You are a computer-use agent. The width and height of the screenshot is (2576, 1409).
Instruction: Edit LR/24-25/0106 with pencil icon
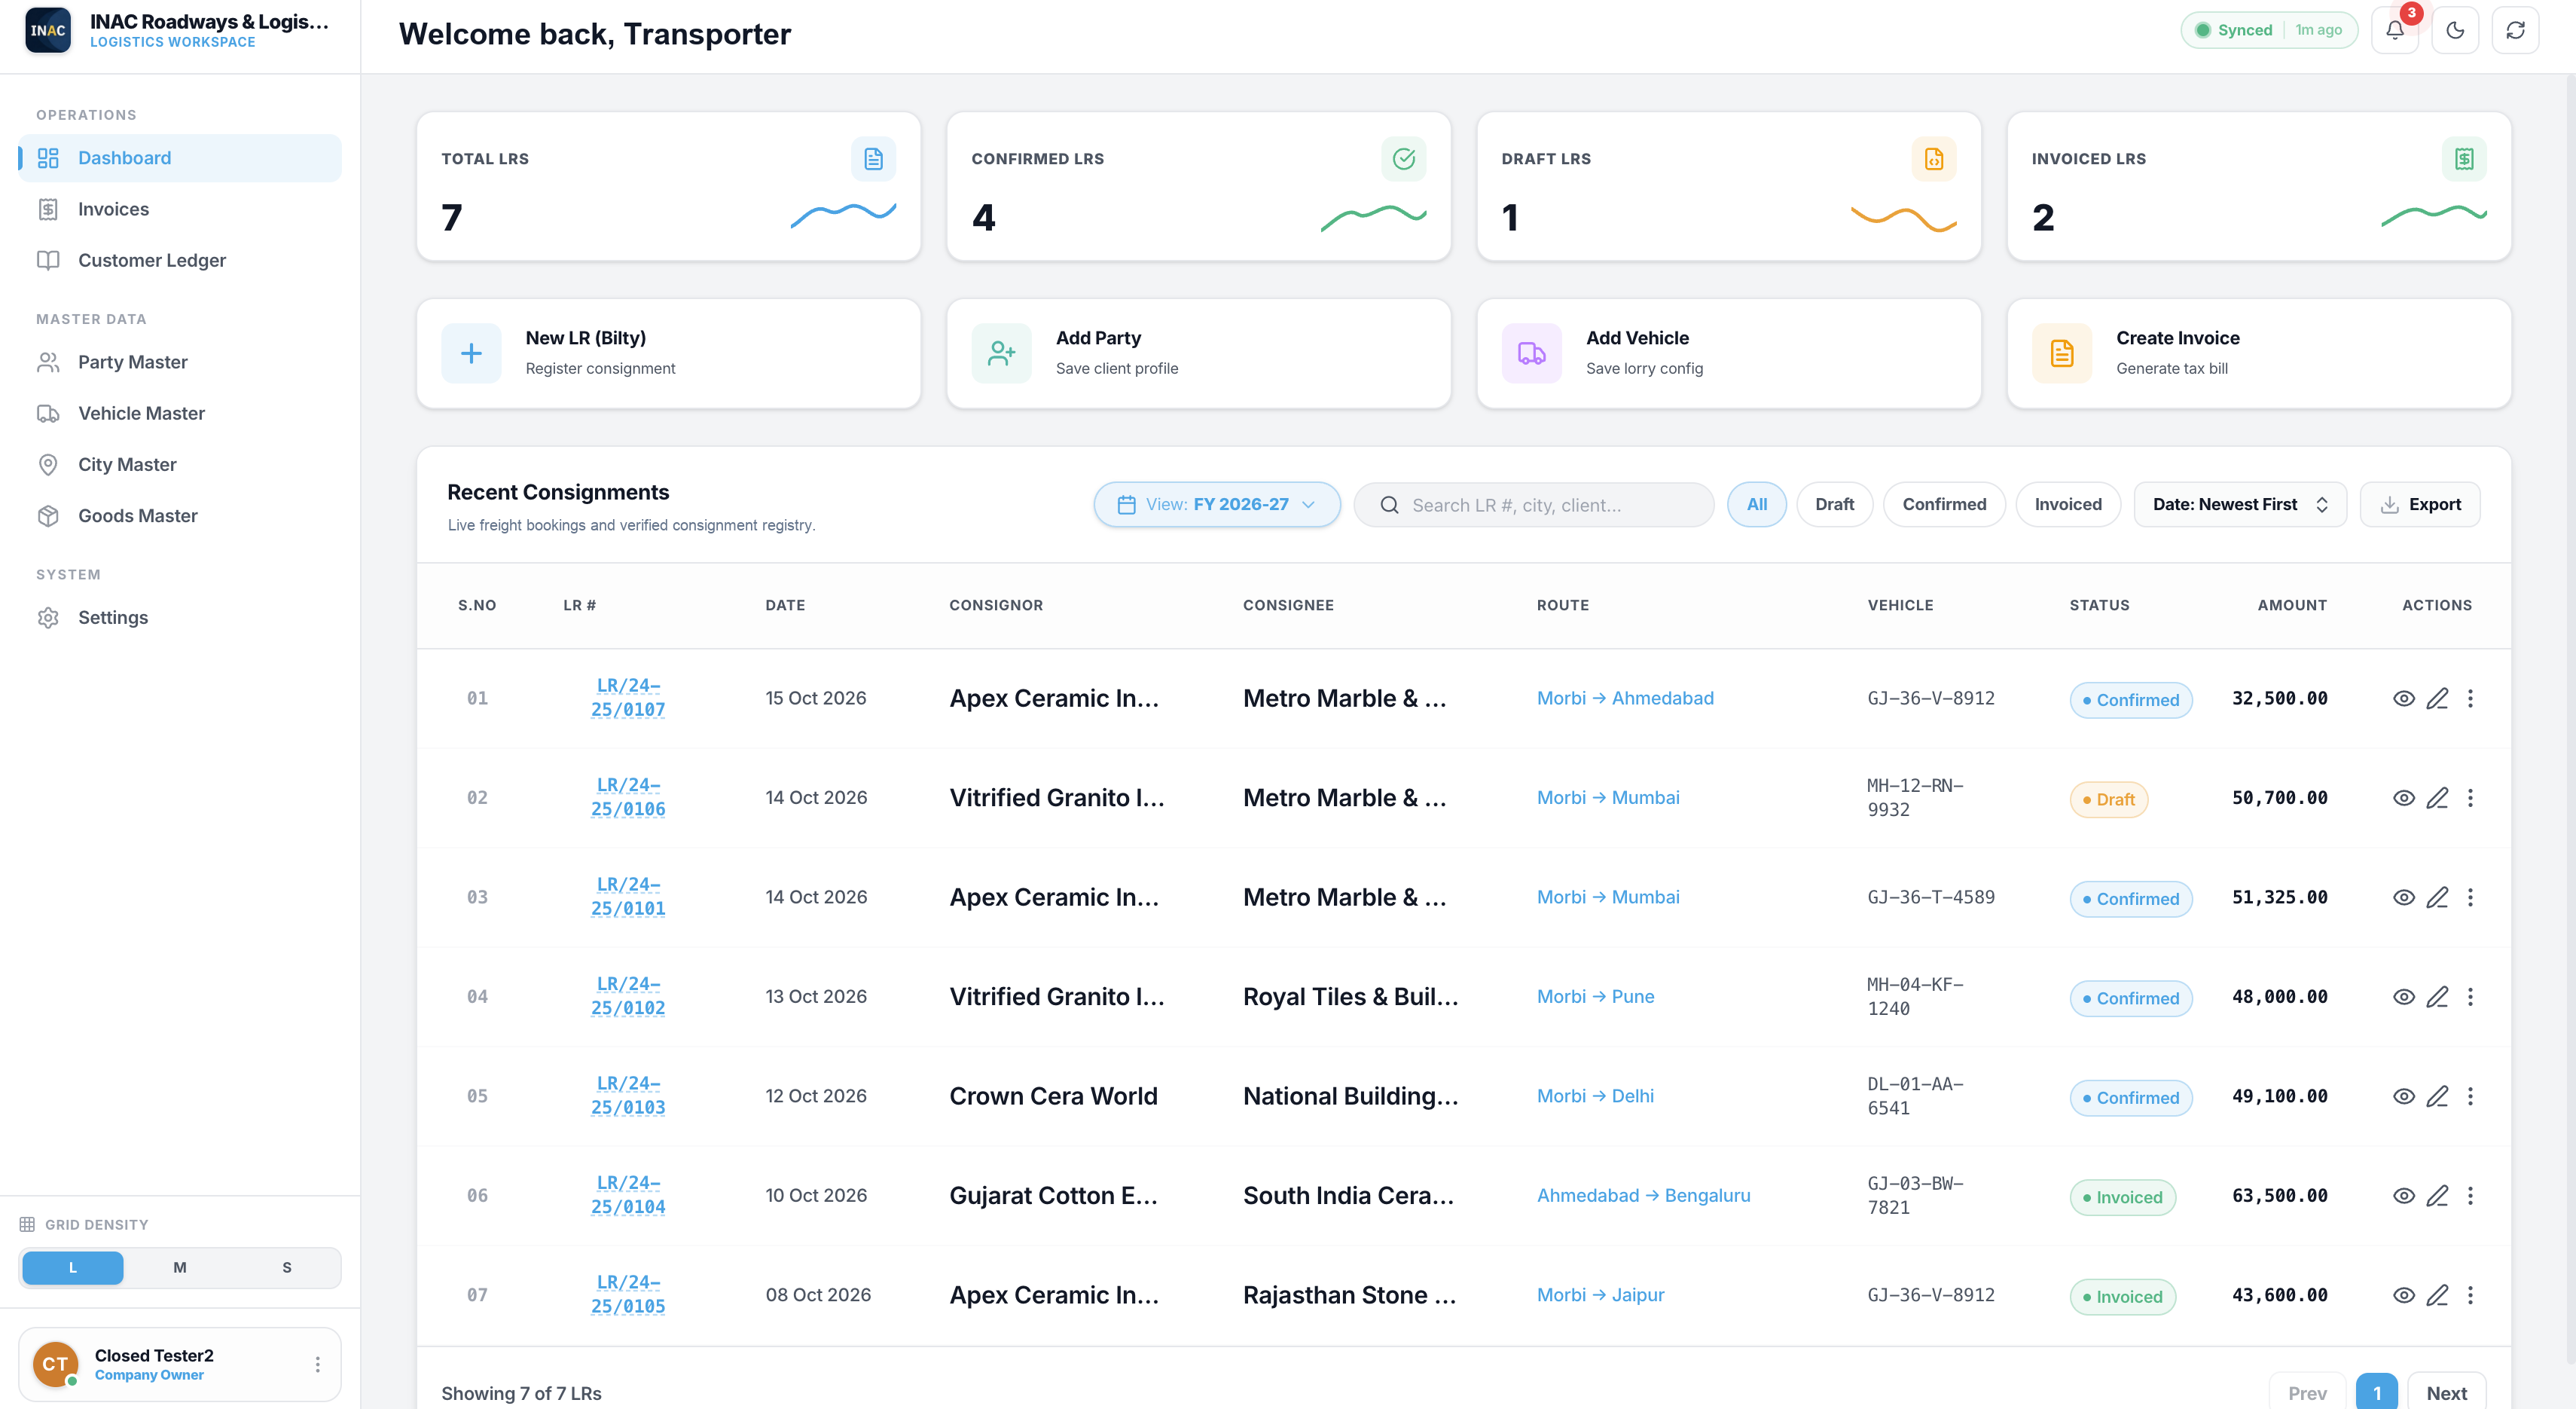(x=2437, y=798)
